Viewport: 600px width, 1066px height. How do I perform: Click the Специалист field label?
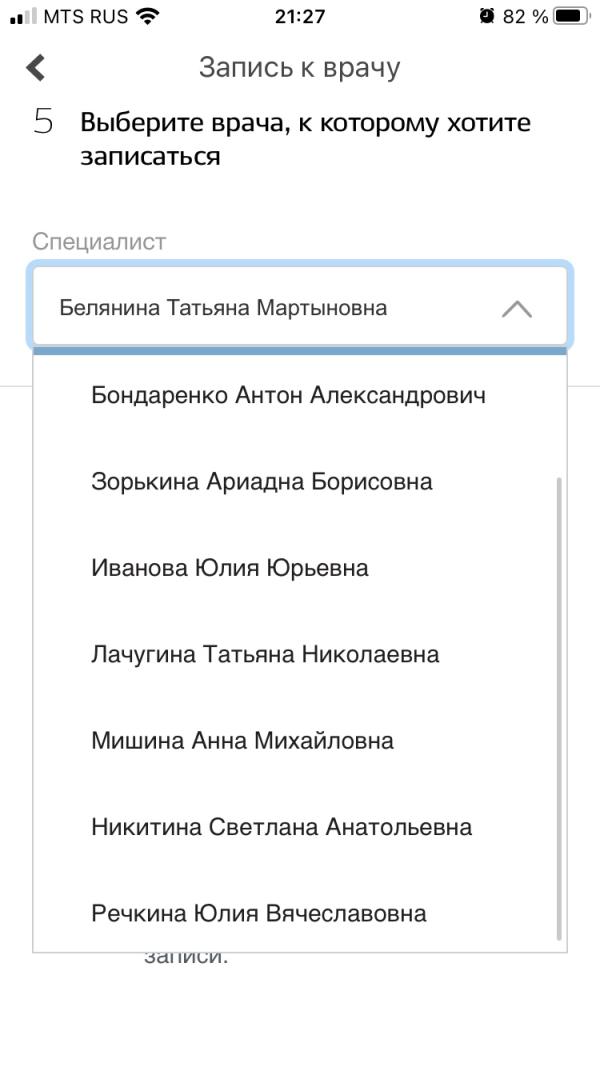(x=99, y=241)
